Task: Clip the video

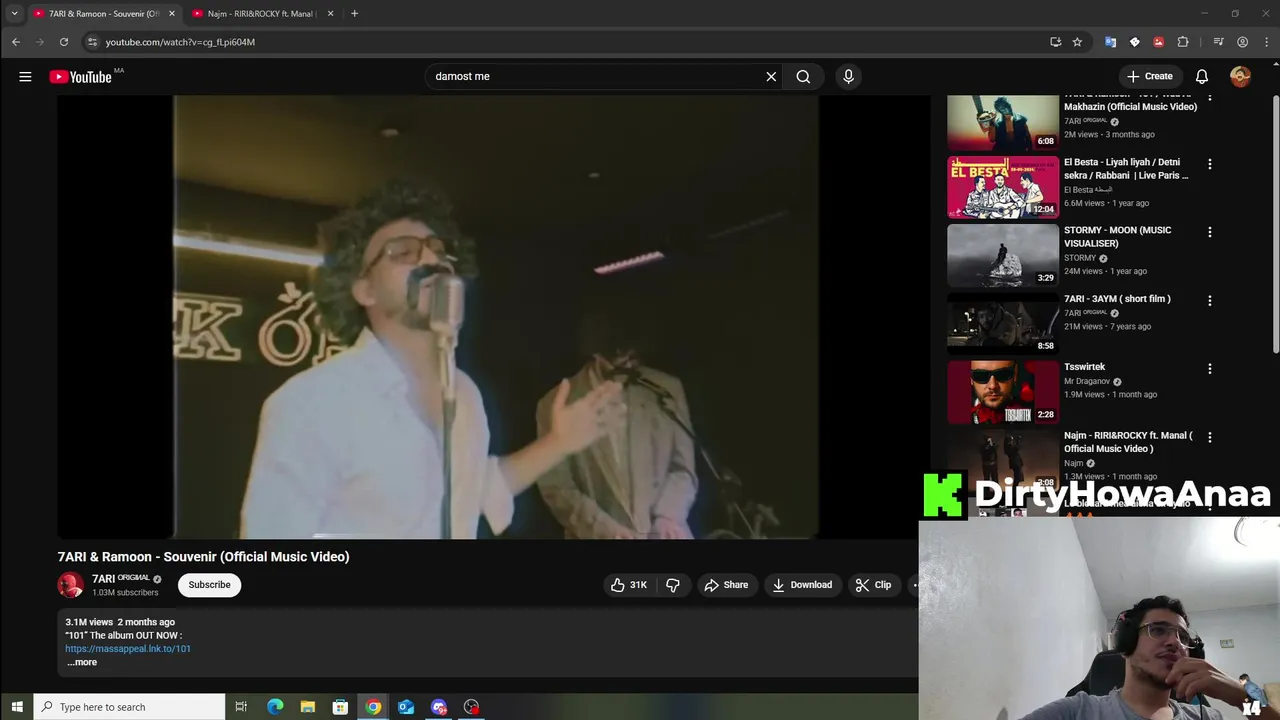Action: pyautogui.click(x=873, y=585)
